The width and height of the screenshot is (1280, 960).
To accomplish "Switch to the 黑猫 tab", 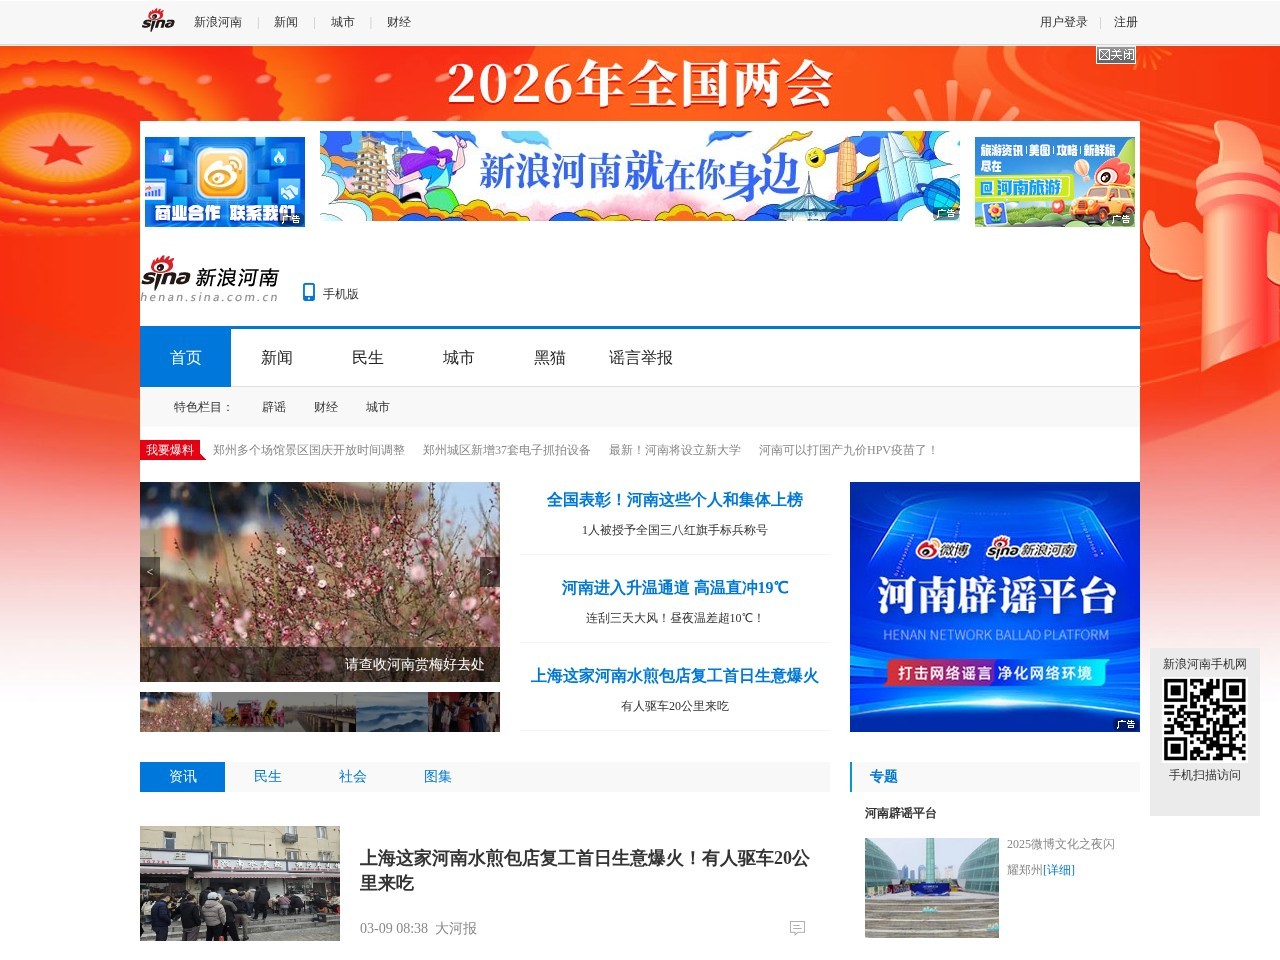I will (x=548, y=357).
